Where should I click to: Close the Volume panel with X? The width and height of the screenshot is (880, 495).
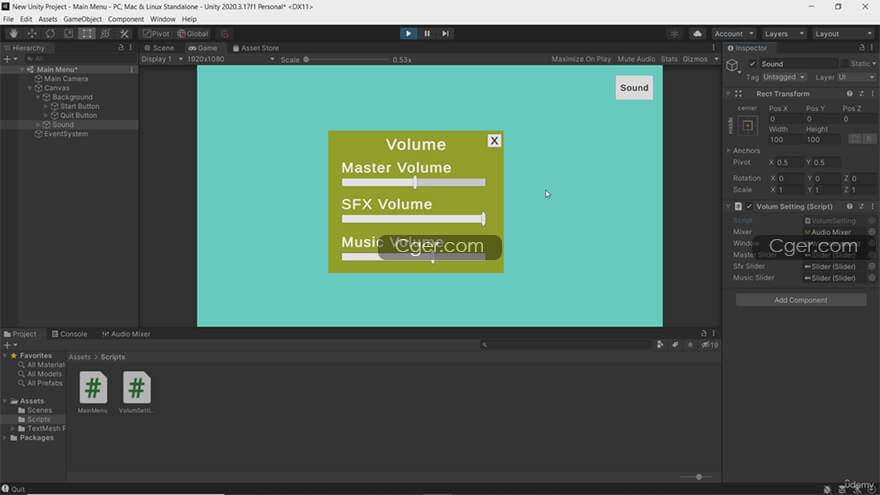coord(494,141)
